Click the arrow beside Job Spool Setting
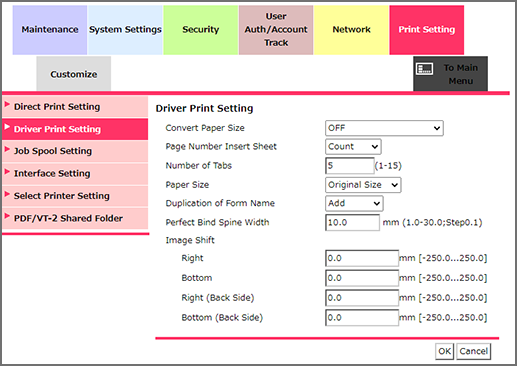Image resolution: width=517 pixels, height=366 pixels. pos(7,149)
